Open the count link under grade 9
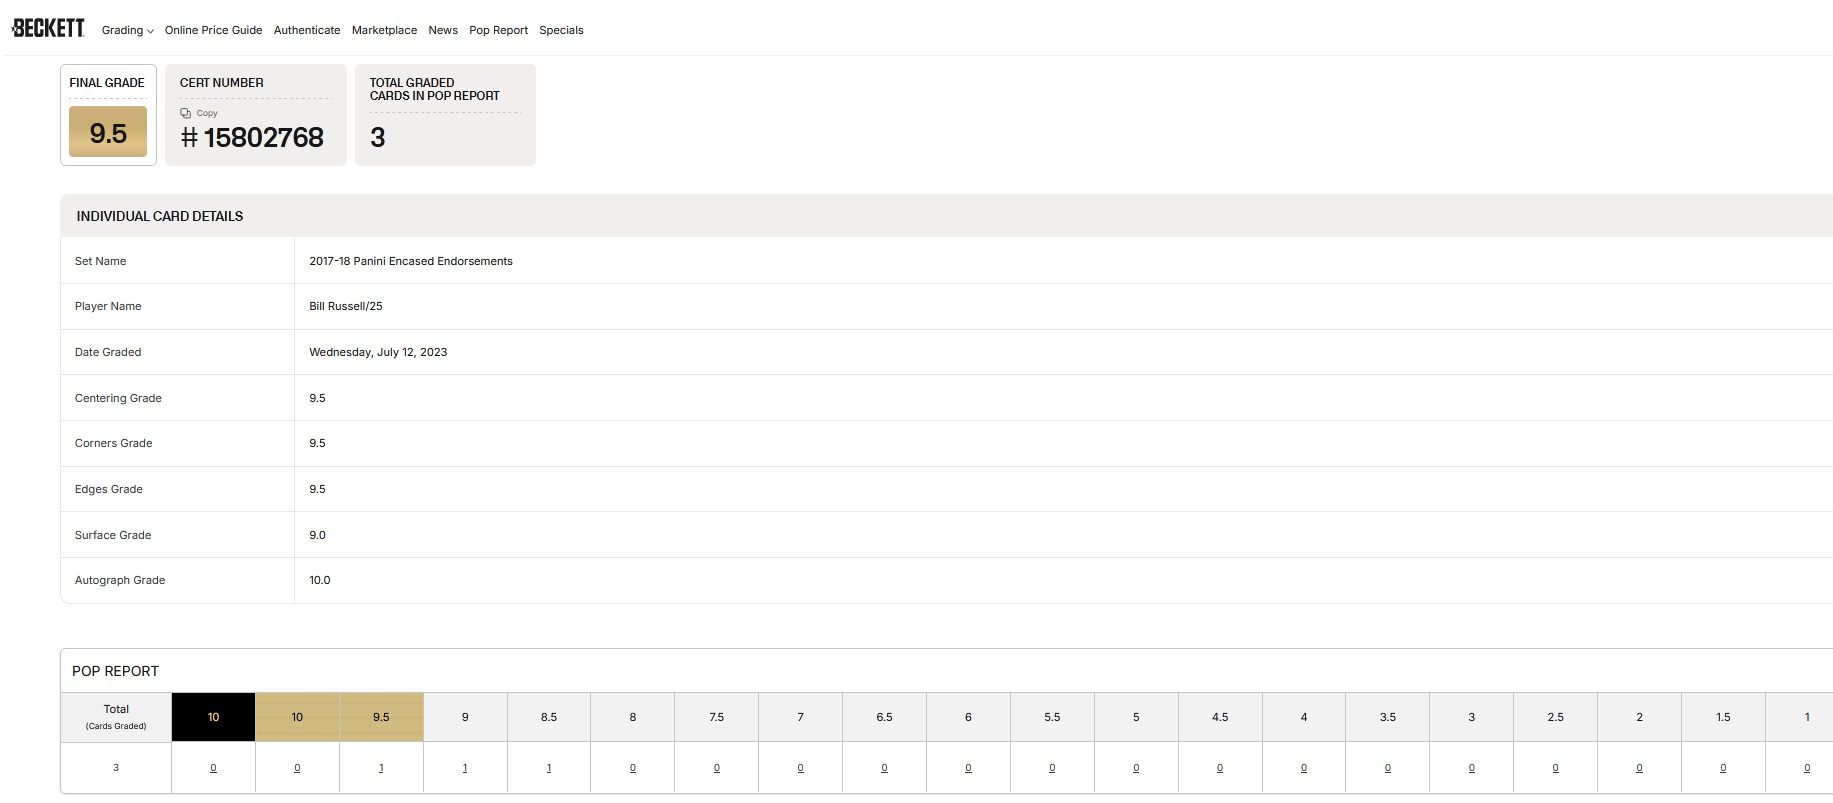The height and width of the screenshot is (803, 1833). [465, 768]
